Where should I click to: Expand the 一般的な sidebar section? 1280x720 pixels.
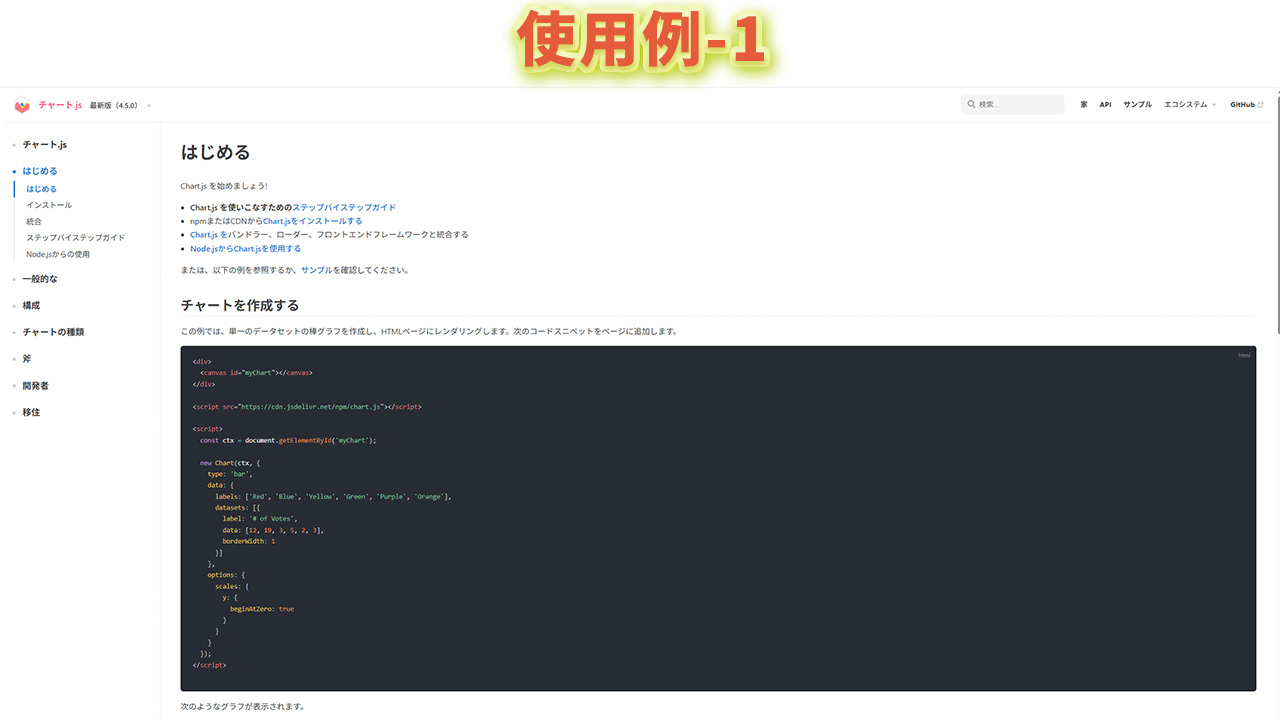click(40, 279)
